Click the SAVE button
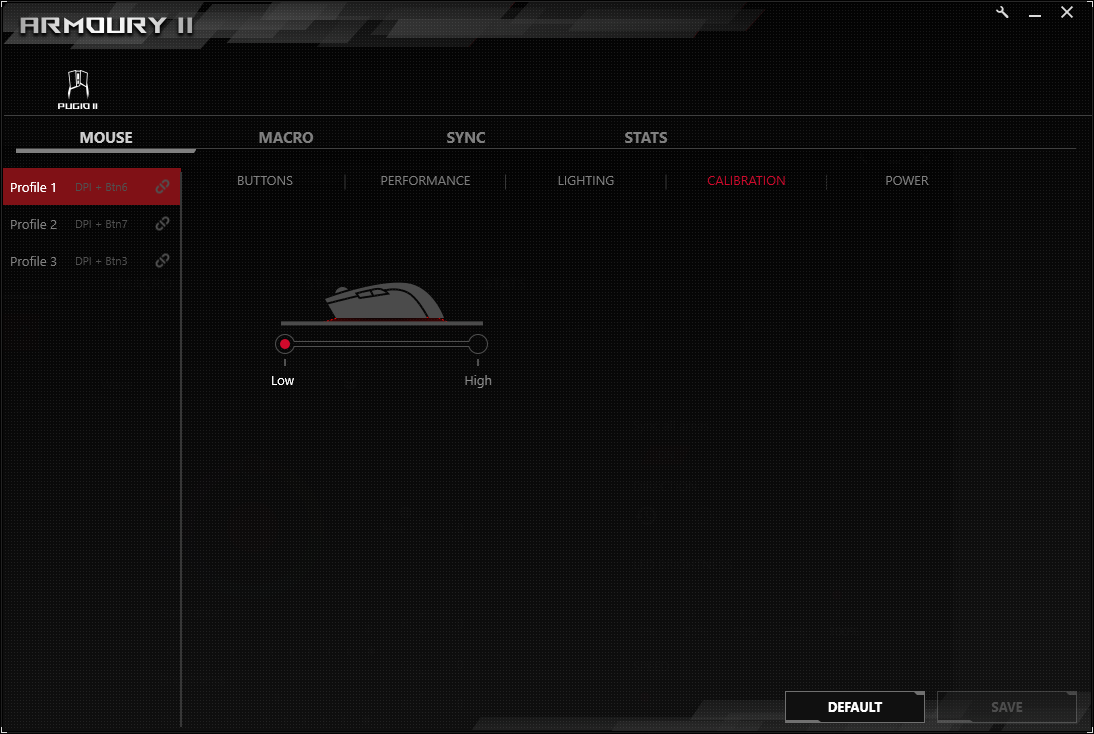Screen dimensions: 1094x734 pos(1007,707)
